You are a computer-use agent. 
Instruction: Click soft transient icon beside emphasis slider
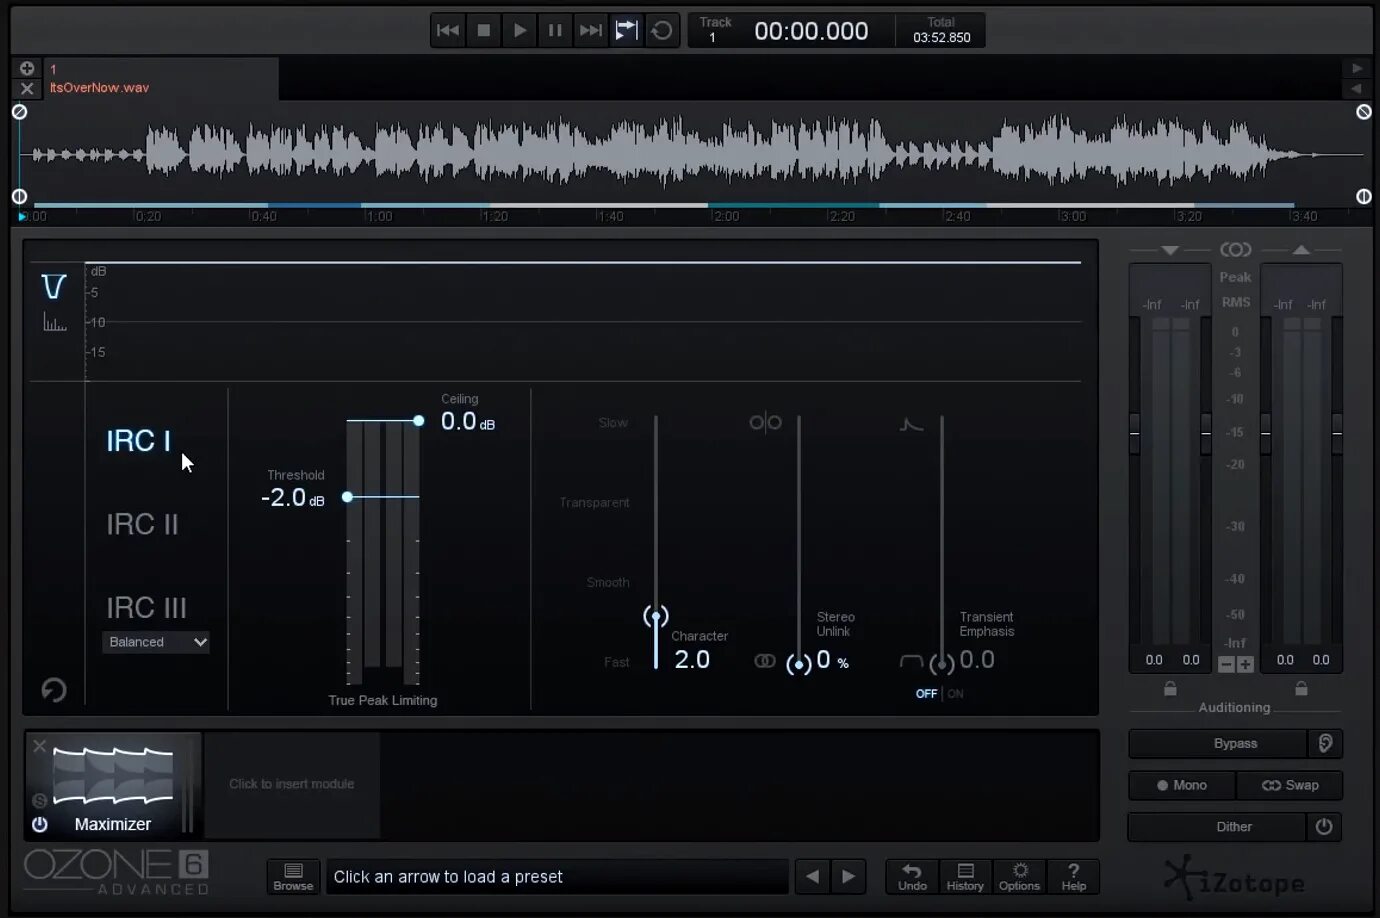click(x=911, y=661)
